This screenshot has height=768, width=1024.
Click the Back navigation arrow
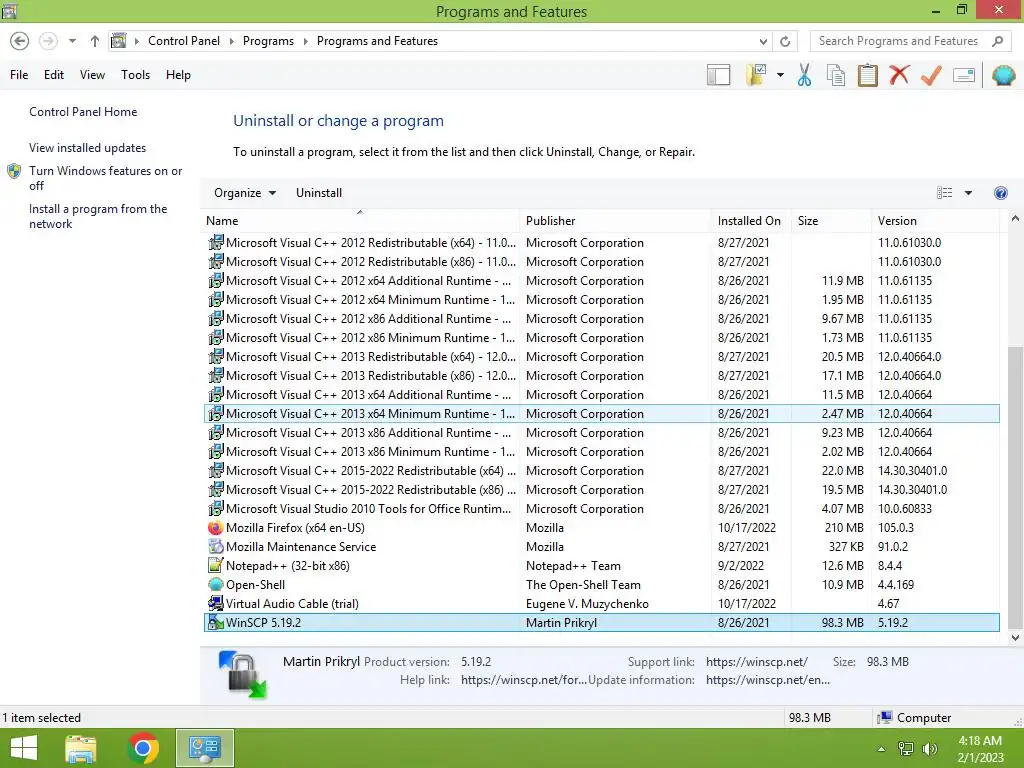[x=20, y=41]
